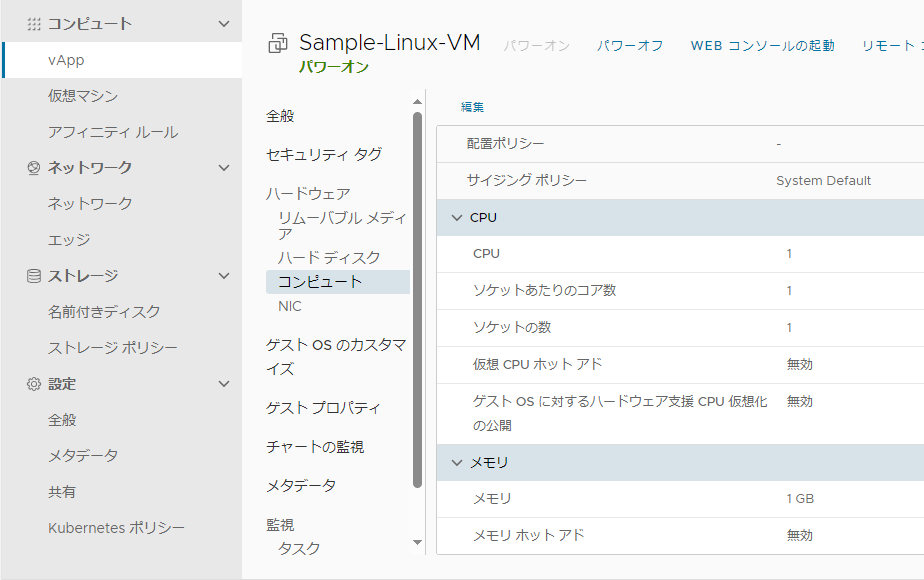Viewport: 924px width, 580px height.
Task: Collapse the 設定 sidebar section
Action: [224, 384]
